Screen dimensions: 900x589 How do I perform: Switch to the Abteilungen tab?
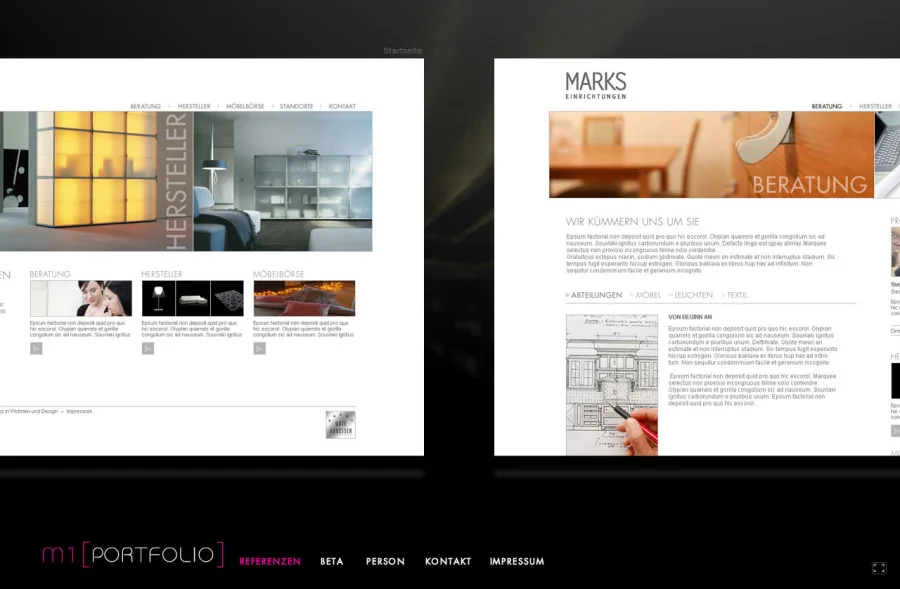[x=596, y=295]
